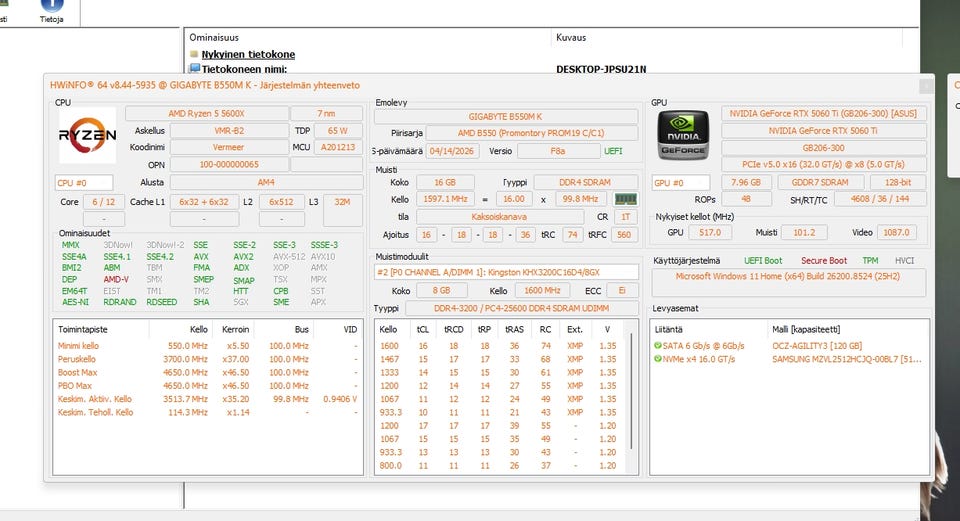Screen dimensions: 960x521
Task: Click the AMD B550 (Promontory PROM19 C/C1) chipset field
Action: [531, 133]
